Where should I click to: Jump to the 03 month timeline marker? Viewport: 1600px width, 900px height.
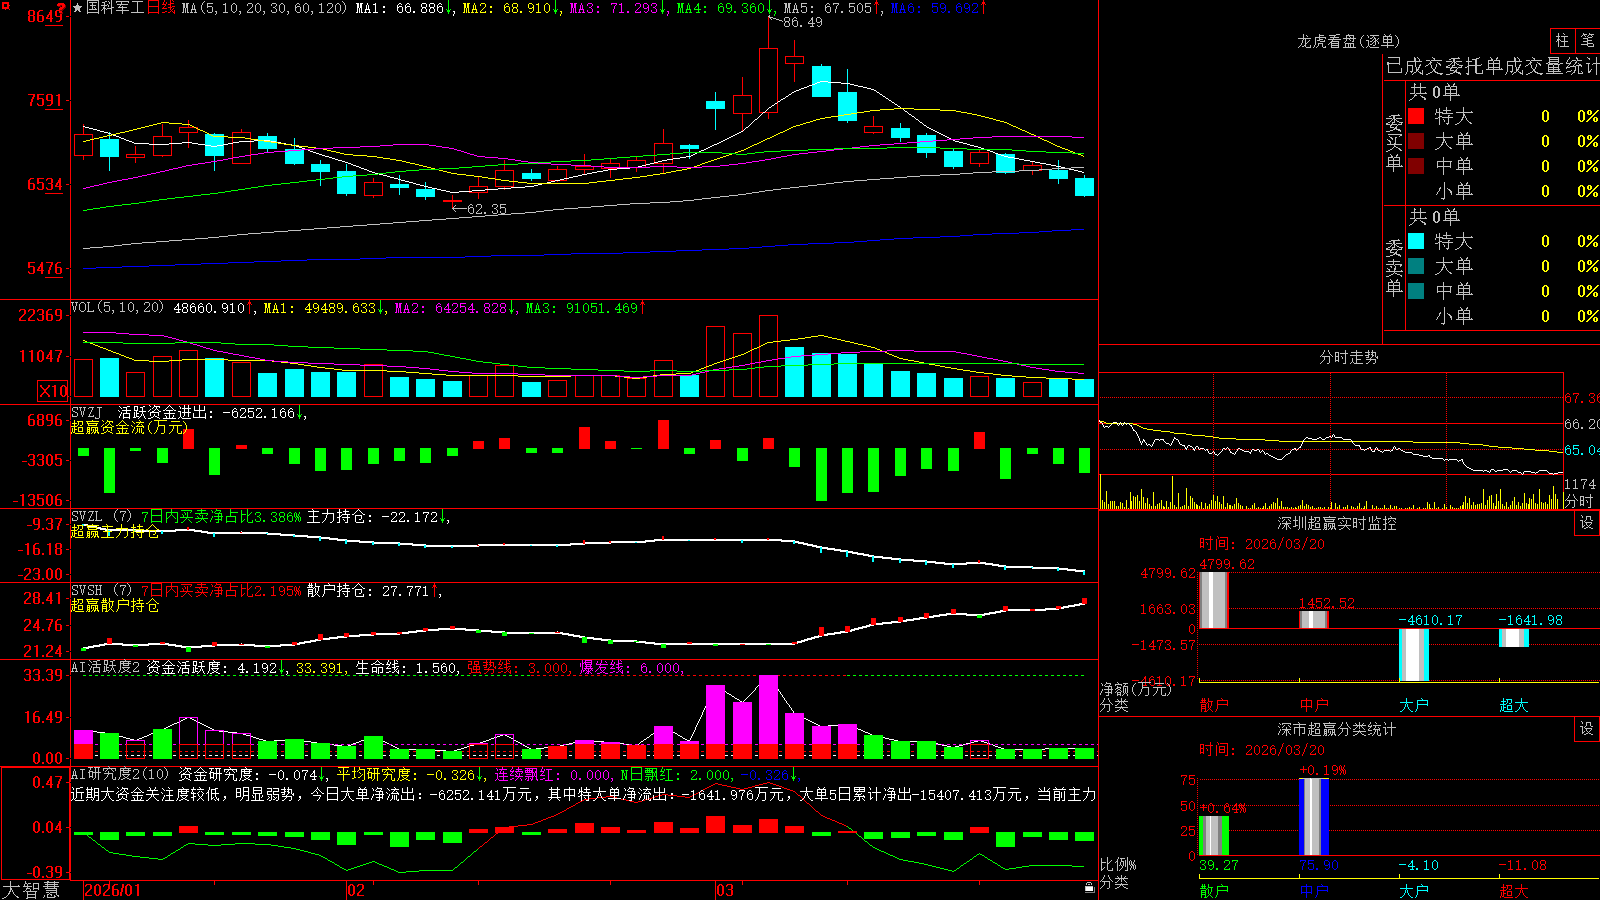pyautogui.click(x=725, y=890)
